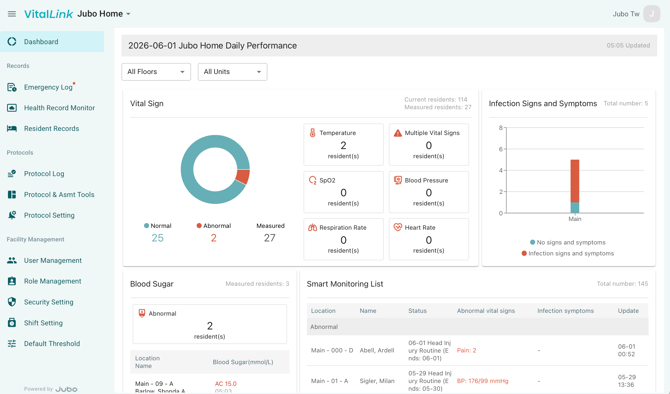Select the Temperature vital sign card
This screenshot has height=394, width=670.
[x=344, y=144]
